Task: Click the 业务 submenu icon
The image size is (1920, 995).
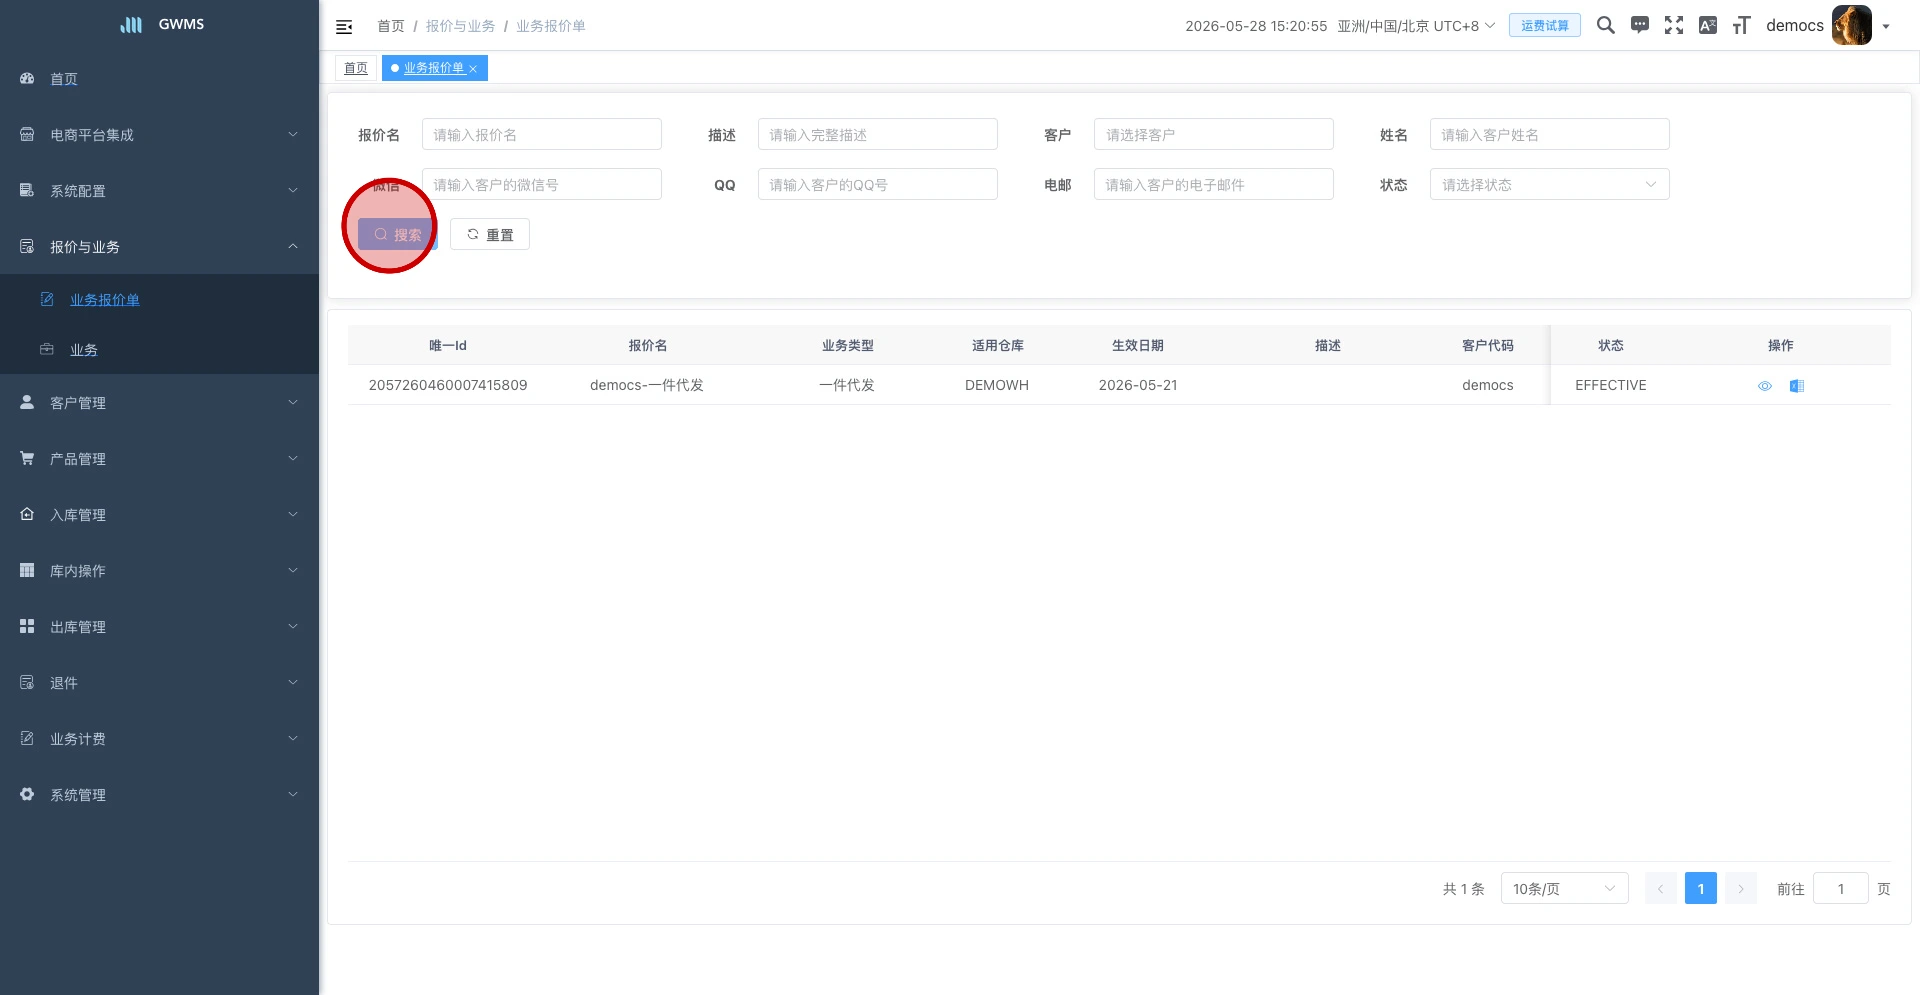Action: [x=47, y=349]
